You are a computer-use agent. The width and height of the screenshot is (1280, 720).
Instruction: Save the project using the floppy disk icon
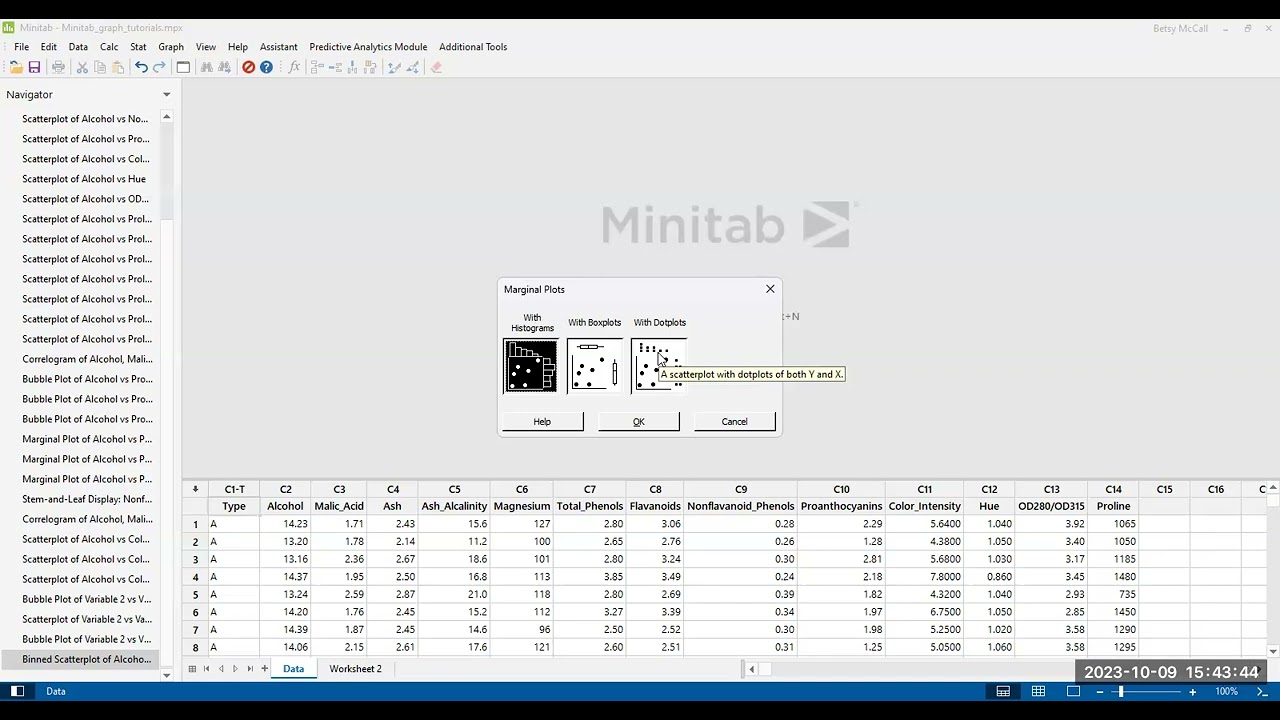pos(34,67)
